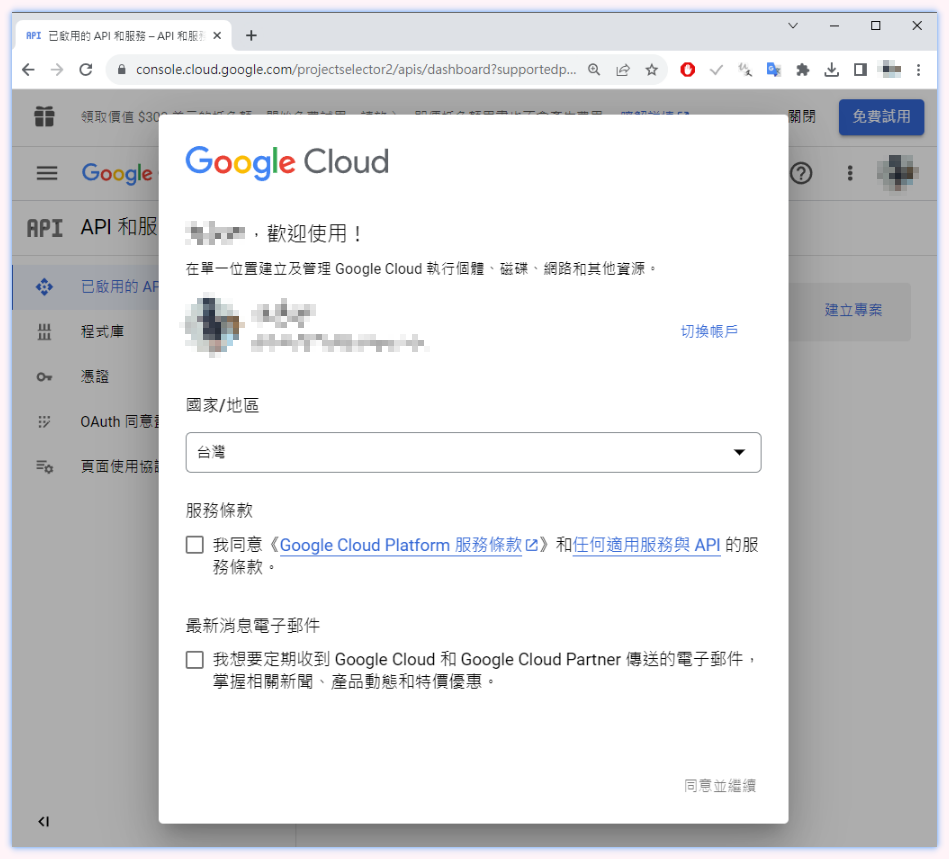Open the help question mark icon

(x=801, y=174)
